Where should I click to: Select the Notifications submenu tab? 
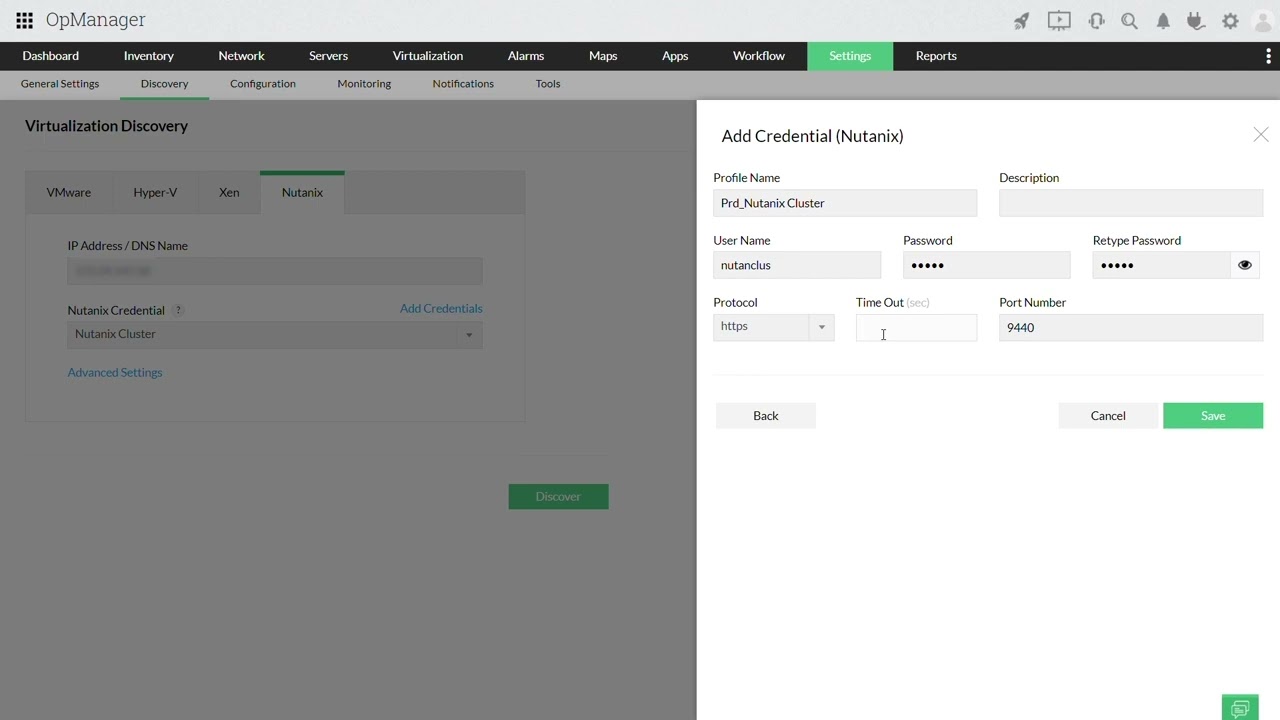(463, 84)
